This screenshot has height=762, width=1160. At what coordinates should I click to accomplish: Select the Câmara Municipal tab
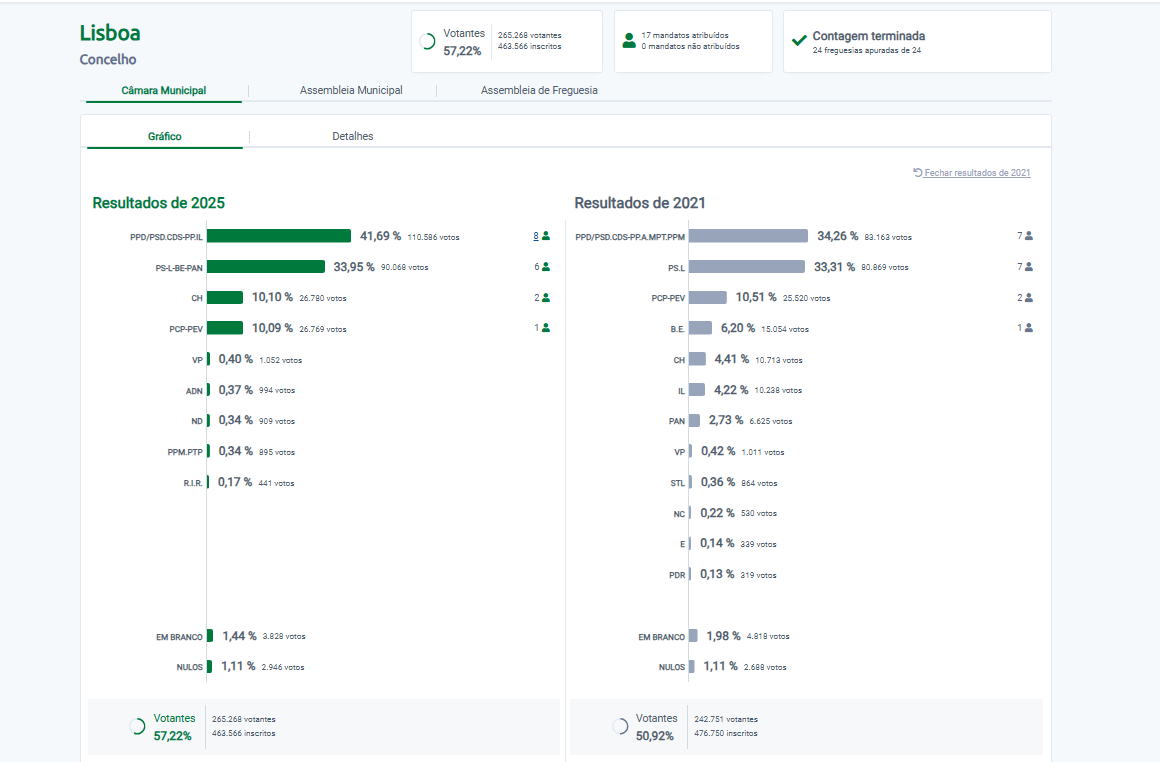pyautogui.click(x=164, y=90)
